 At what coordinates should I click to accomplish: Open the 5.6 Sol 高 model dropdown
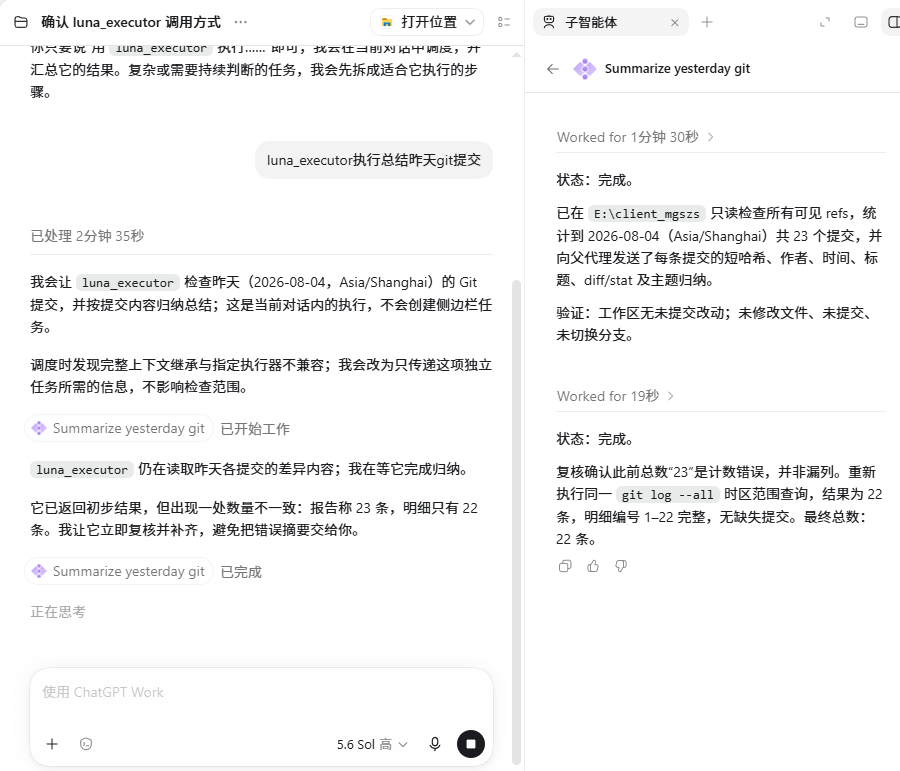372,744
